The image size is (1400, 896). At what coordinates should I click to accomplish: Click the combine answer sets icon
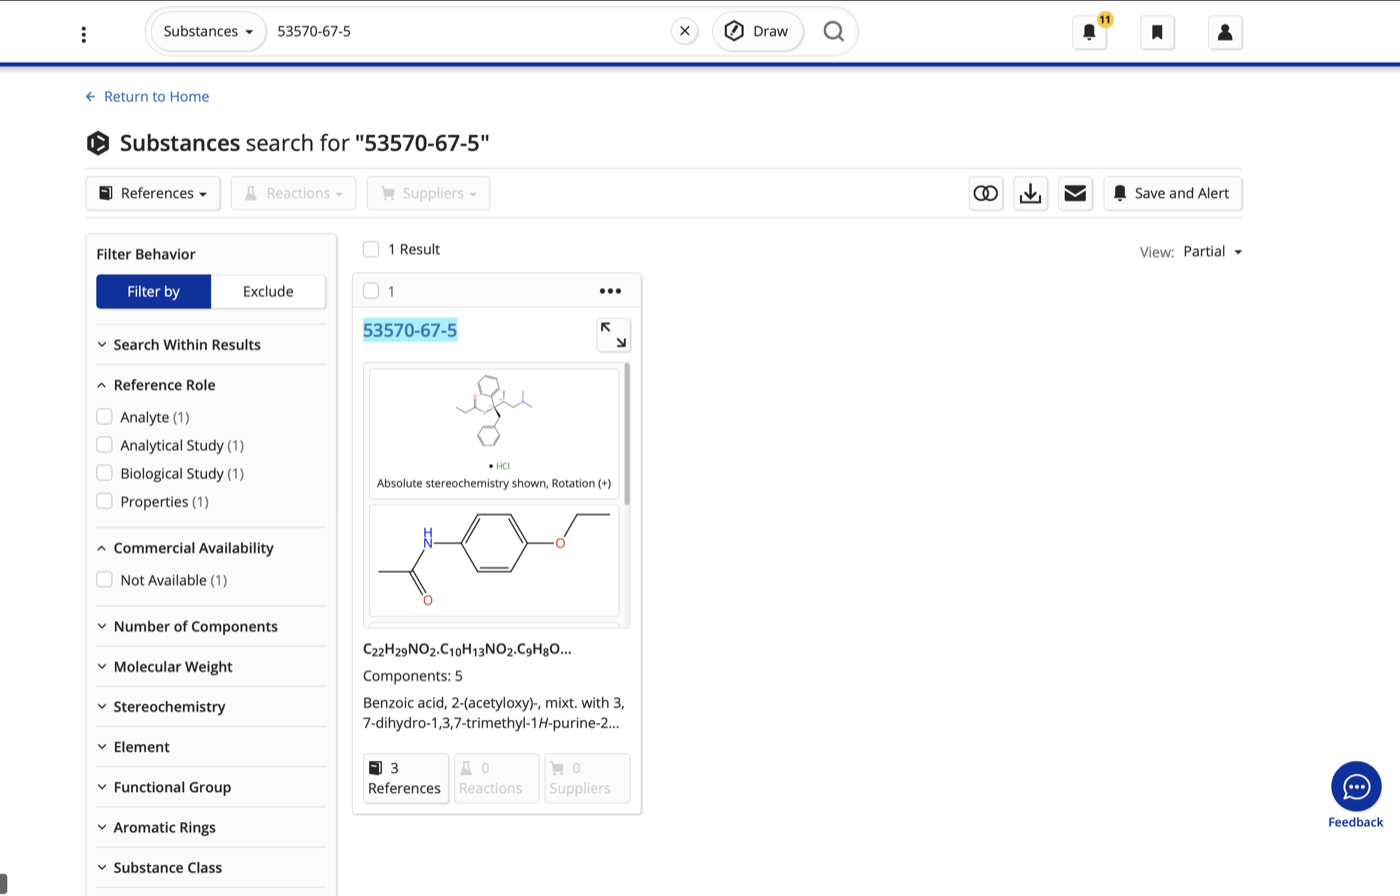pos(986,193)
